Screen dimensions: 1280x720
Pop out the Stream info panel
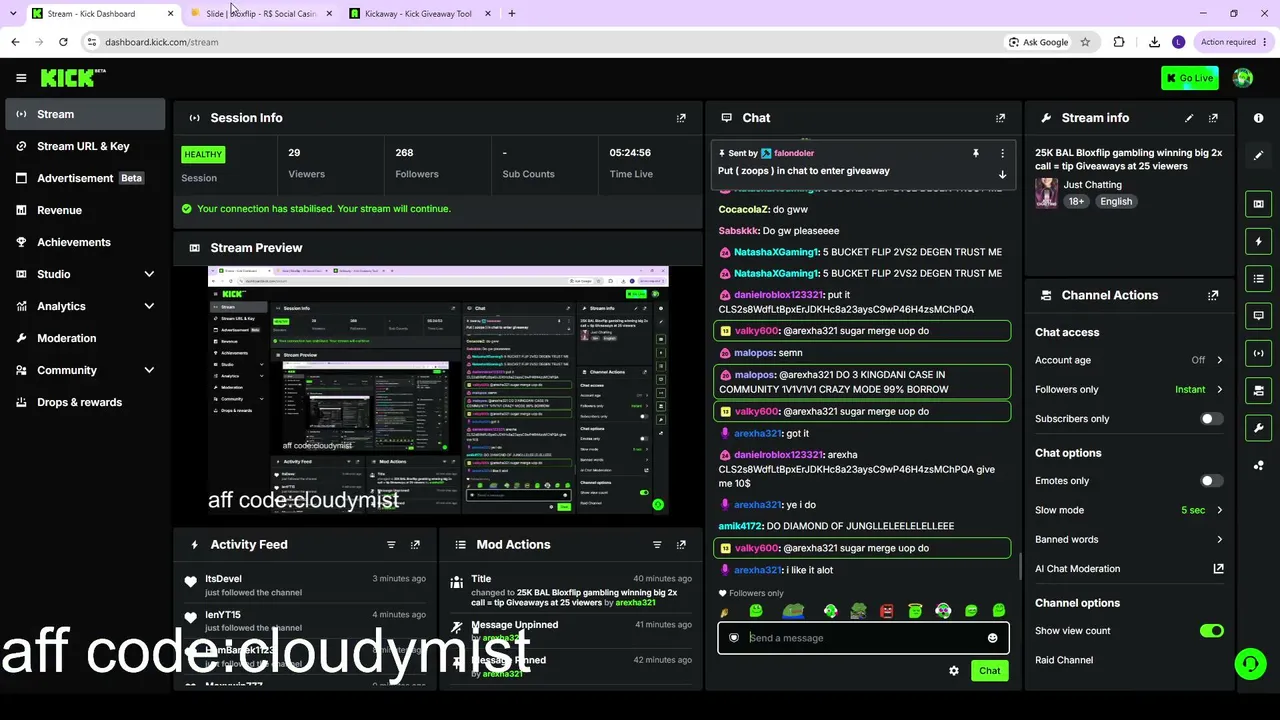[x=1213, y=118]
